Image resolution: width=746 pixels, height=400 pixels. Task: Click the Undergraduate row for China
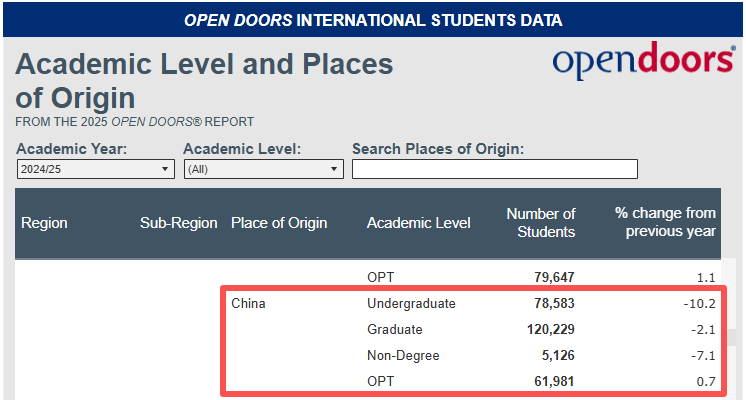(x=411, y=303)
